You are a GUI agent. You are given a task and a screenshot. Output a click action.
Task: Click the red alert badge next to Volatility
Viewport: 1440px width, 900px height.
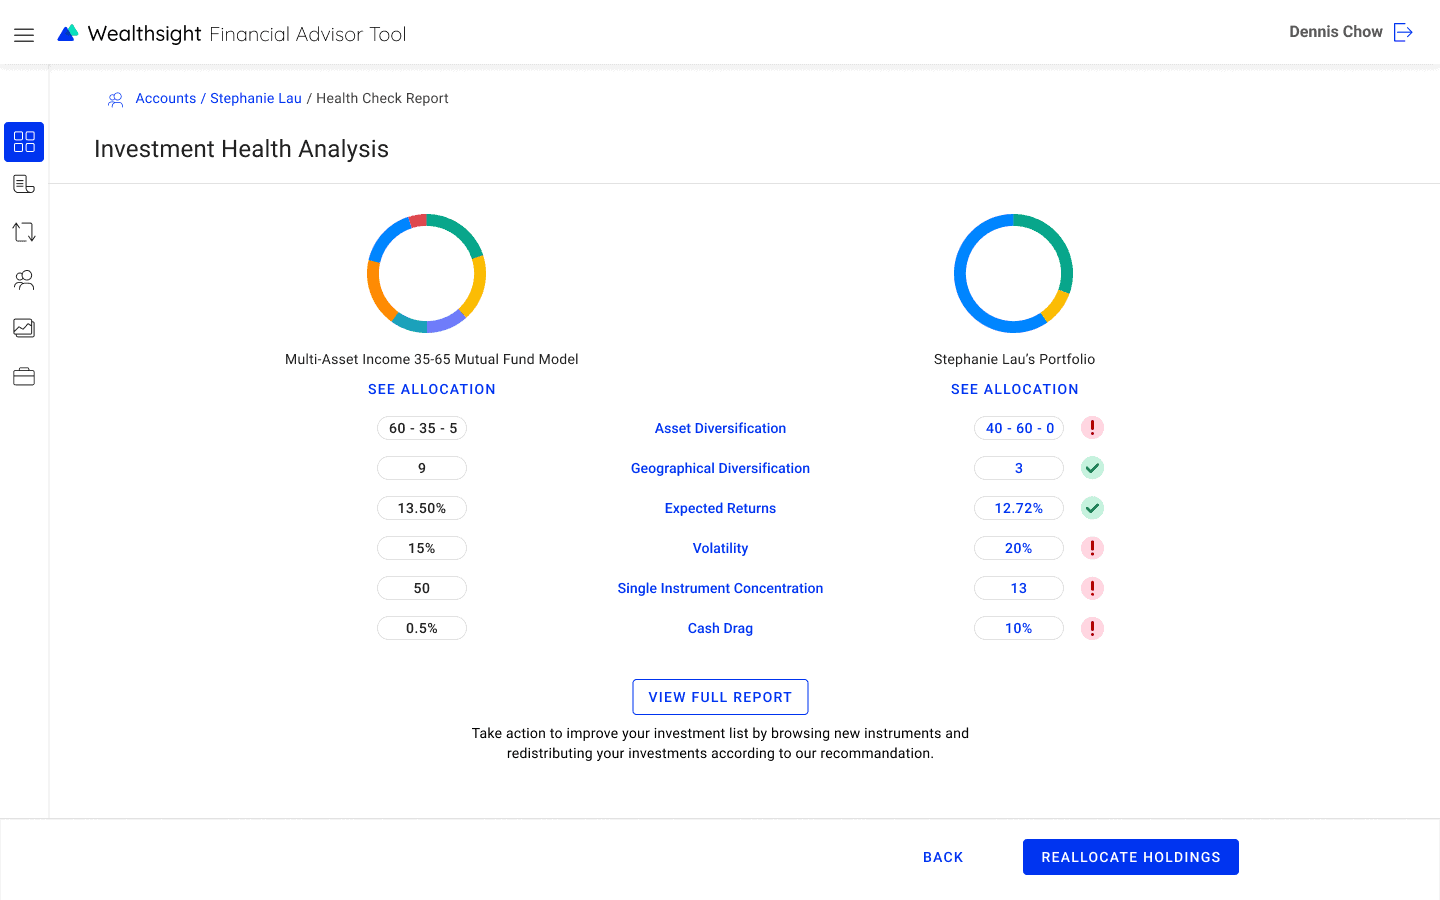coord(1092,548)
